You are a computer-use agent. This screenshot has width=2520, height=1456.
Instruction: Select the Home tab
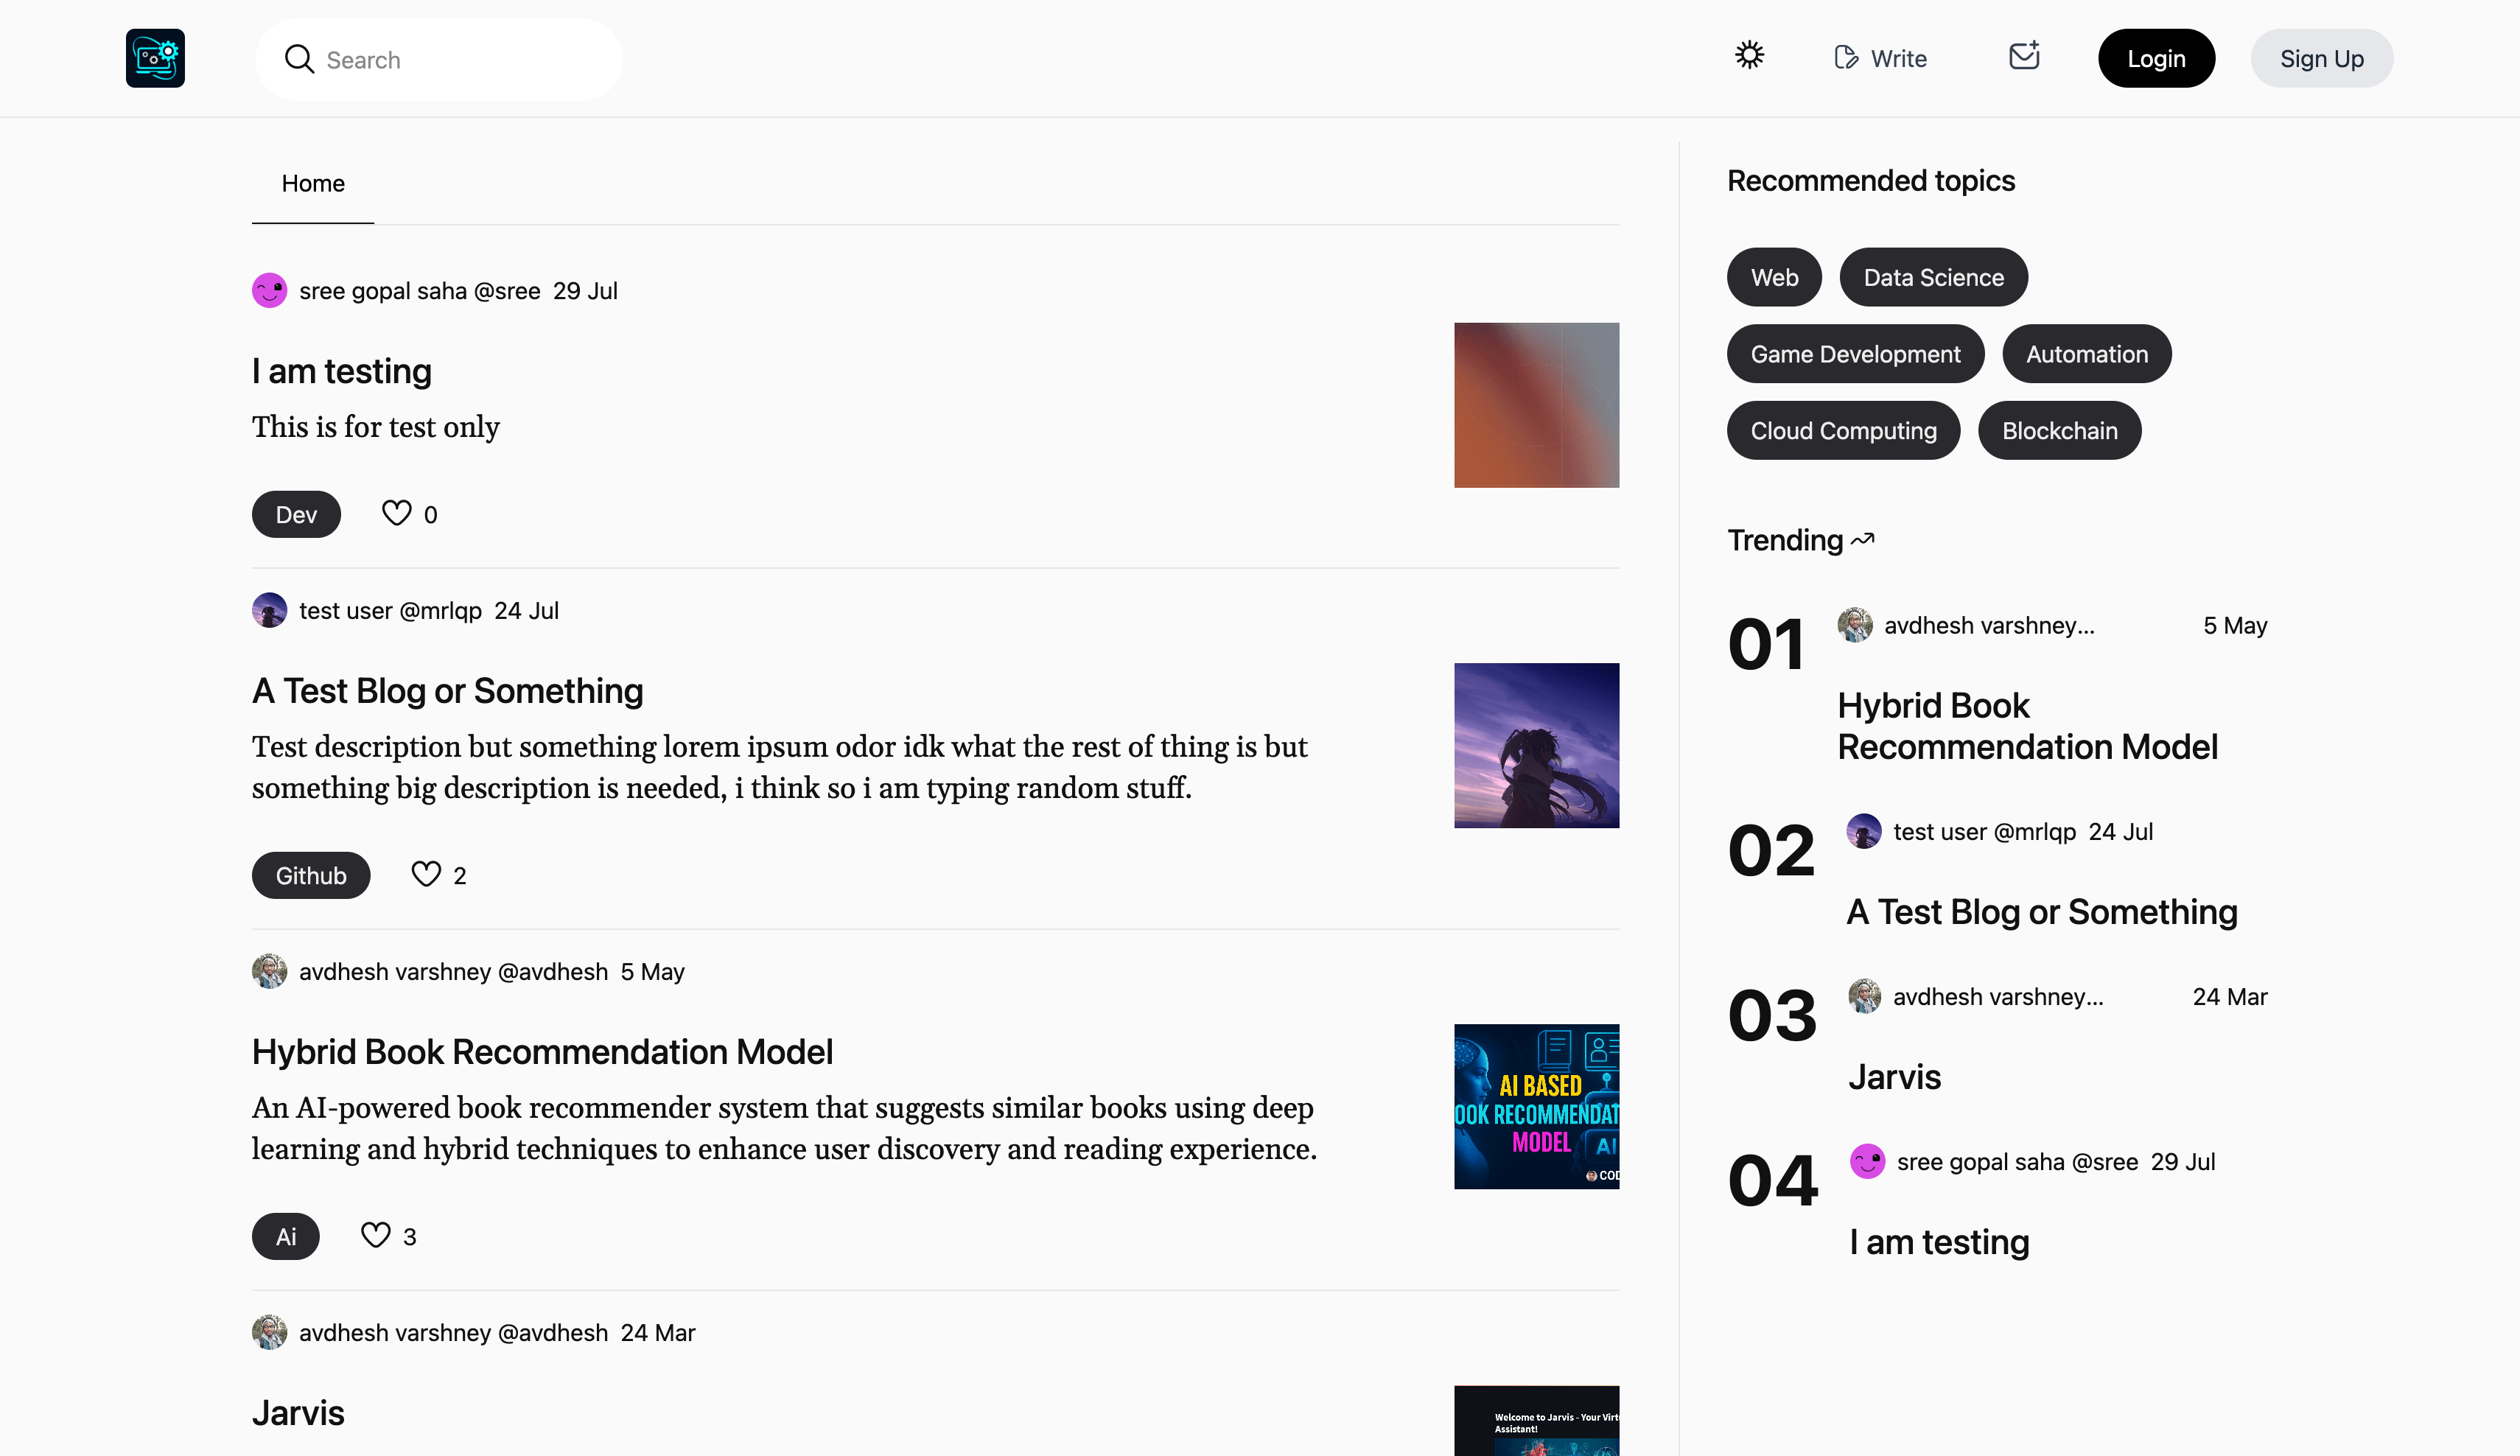pyautogui.click(x=313, y=184)
